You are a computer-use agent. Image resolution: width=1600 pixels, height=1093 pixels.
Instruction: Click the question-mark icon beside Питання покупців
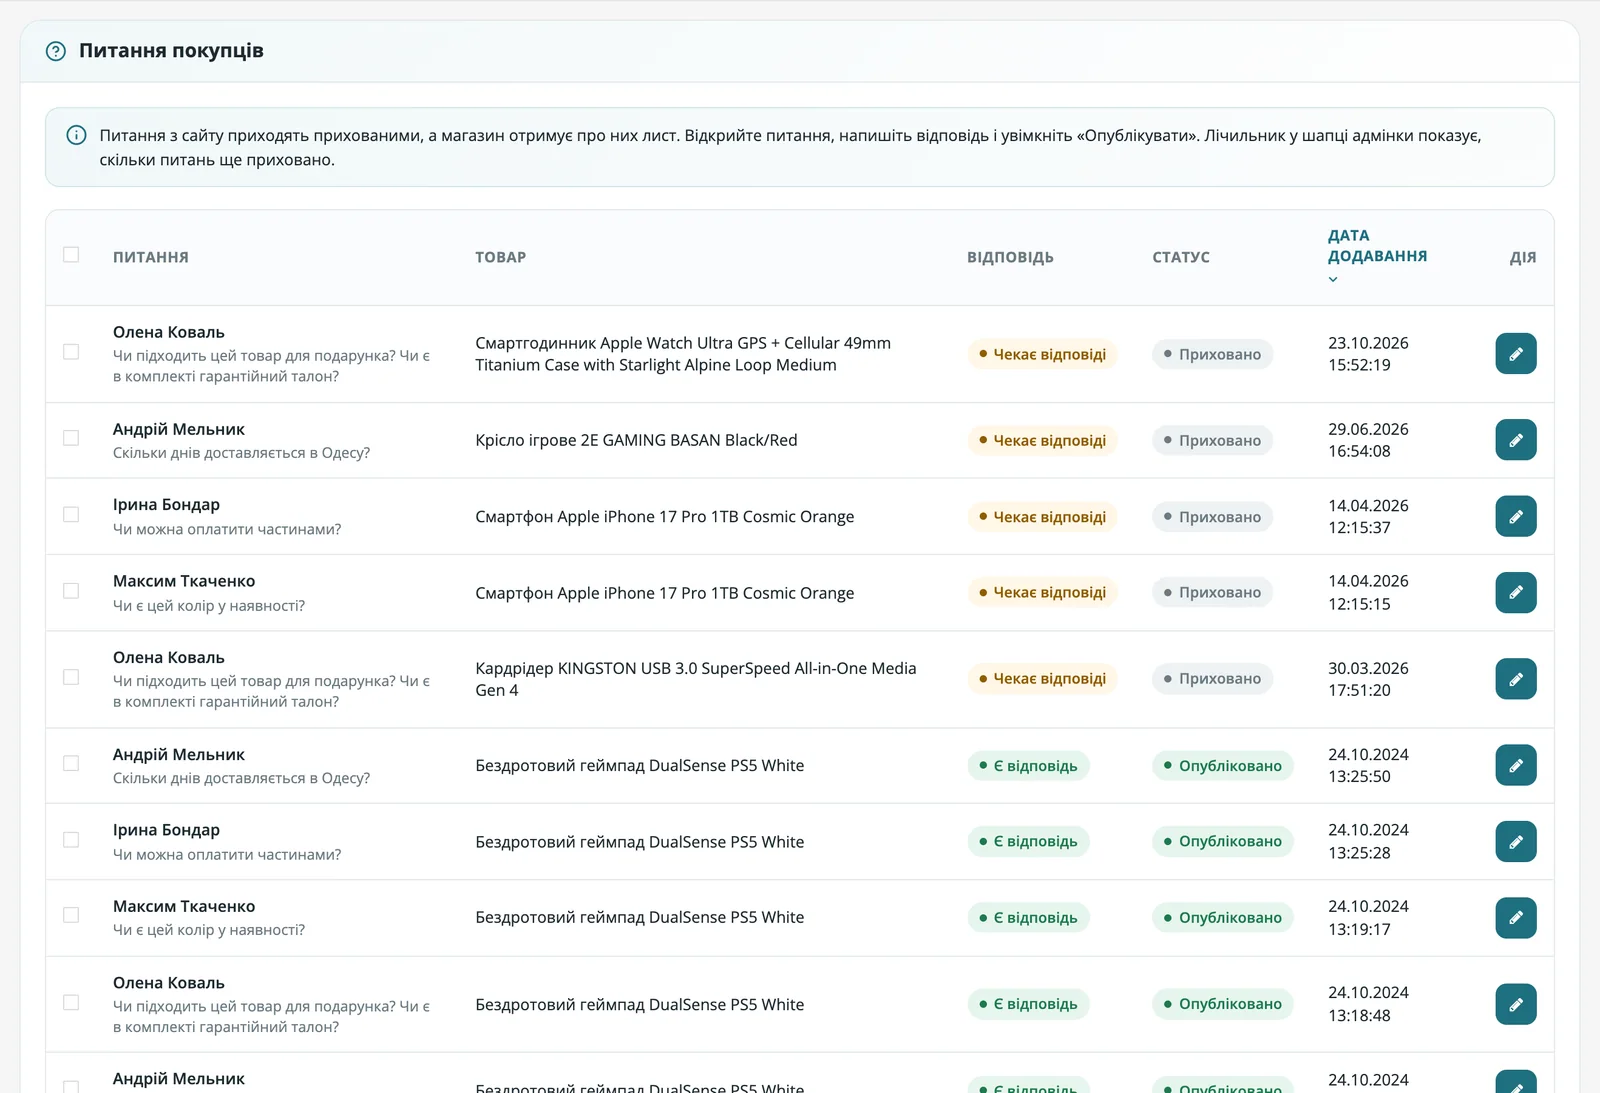(x=56, y=51)
